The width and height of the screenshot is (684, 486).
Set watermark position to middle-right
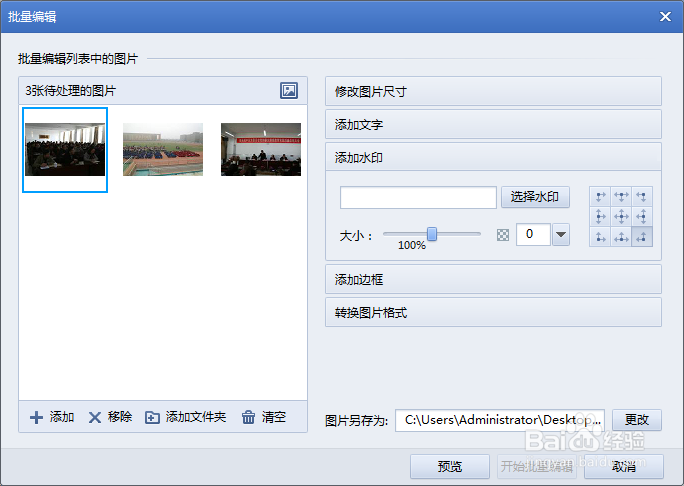(x=642, y=216)
